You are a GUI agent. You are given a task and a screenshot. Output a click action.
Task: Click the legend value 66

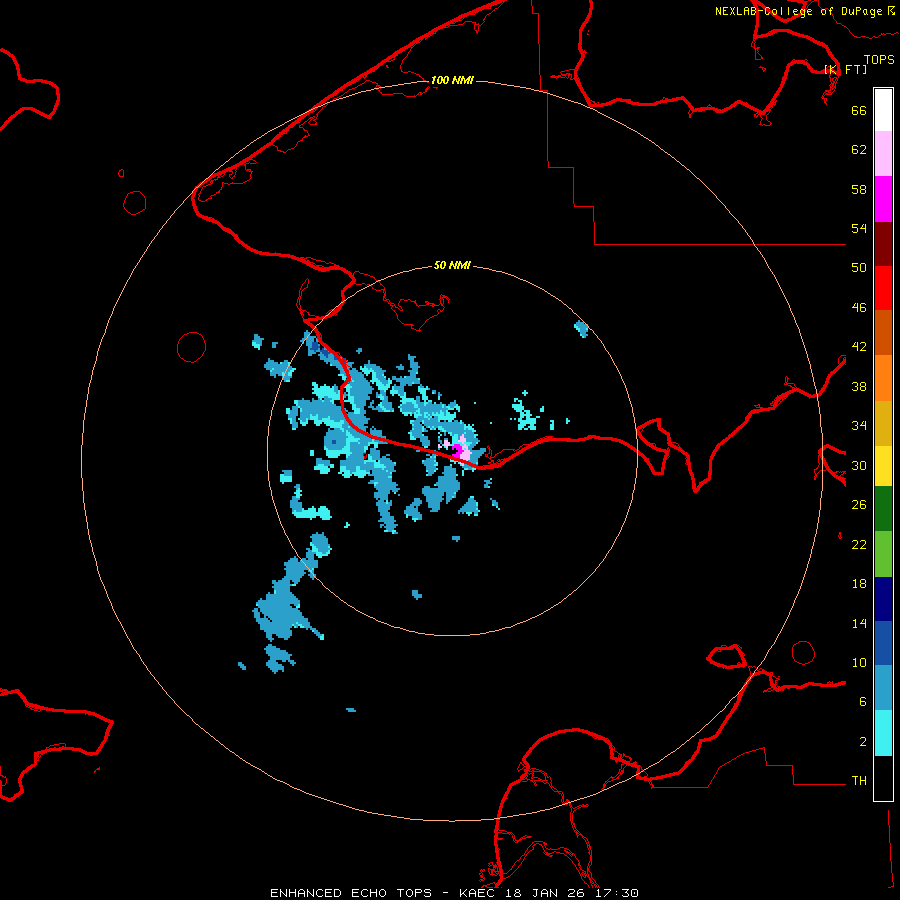click(859, 110)
